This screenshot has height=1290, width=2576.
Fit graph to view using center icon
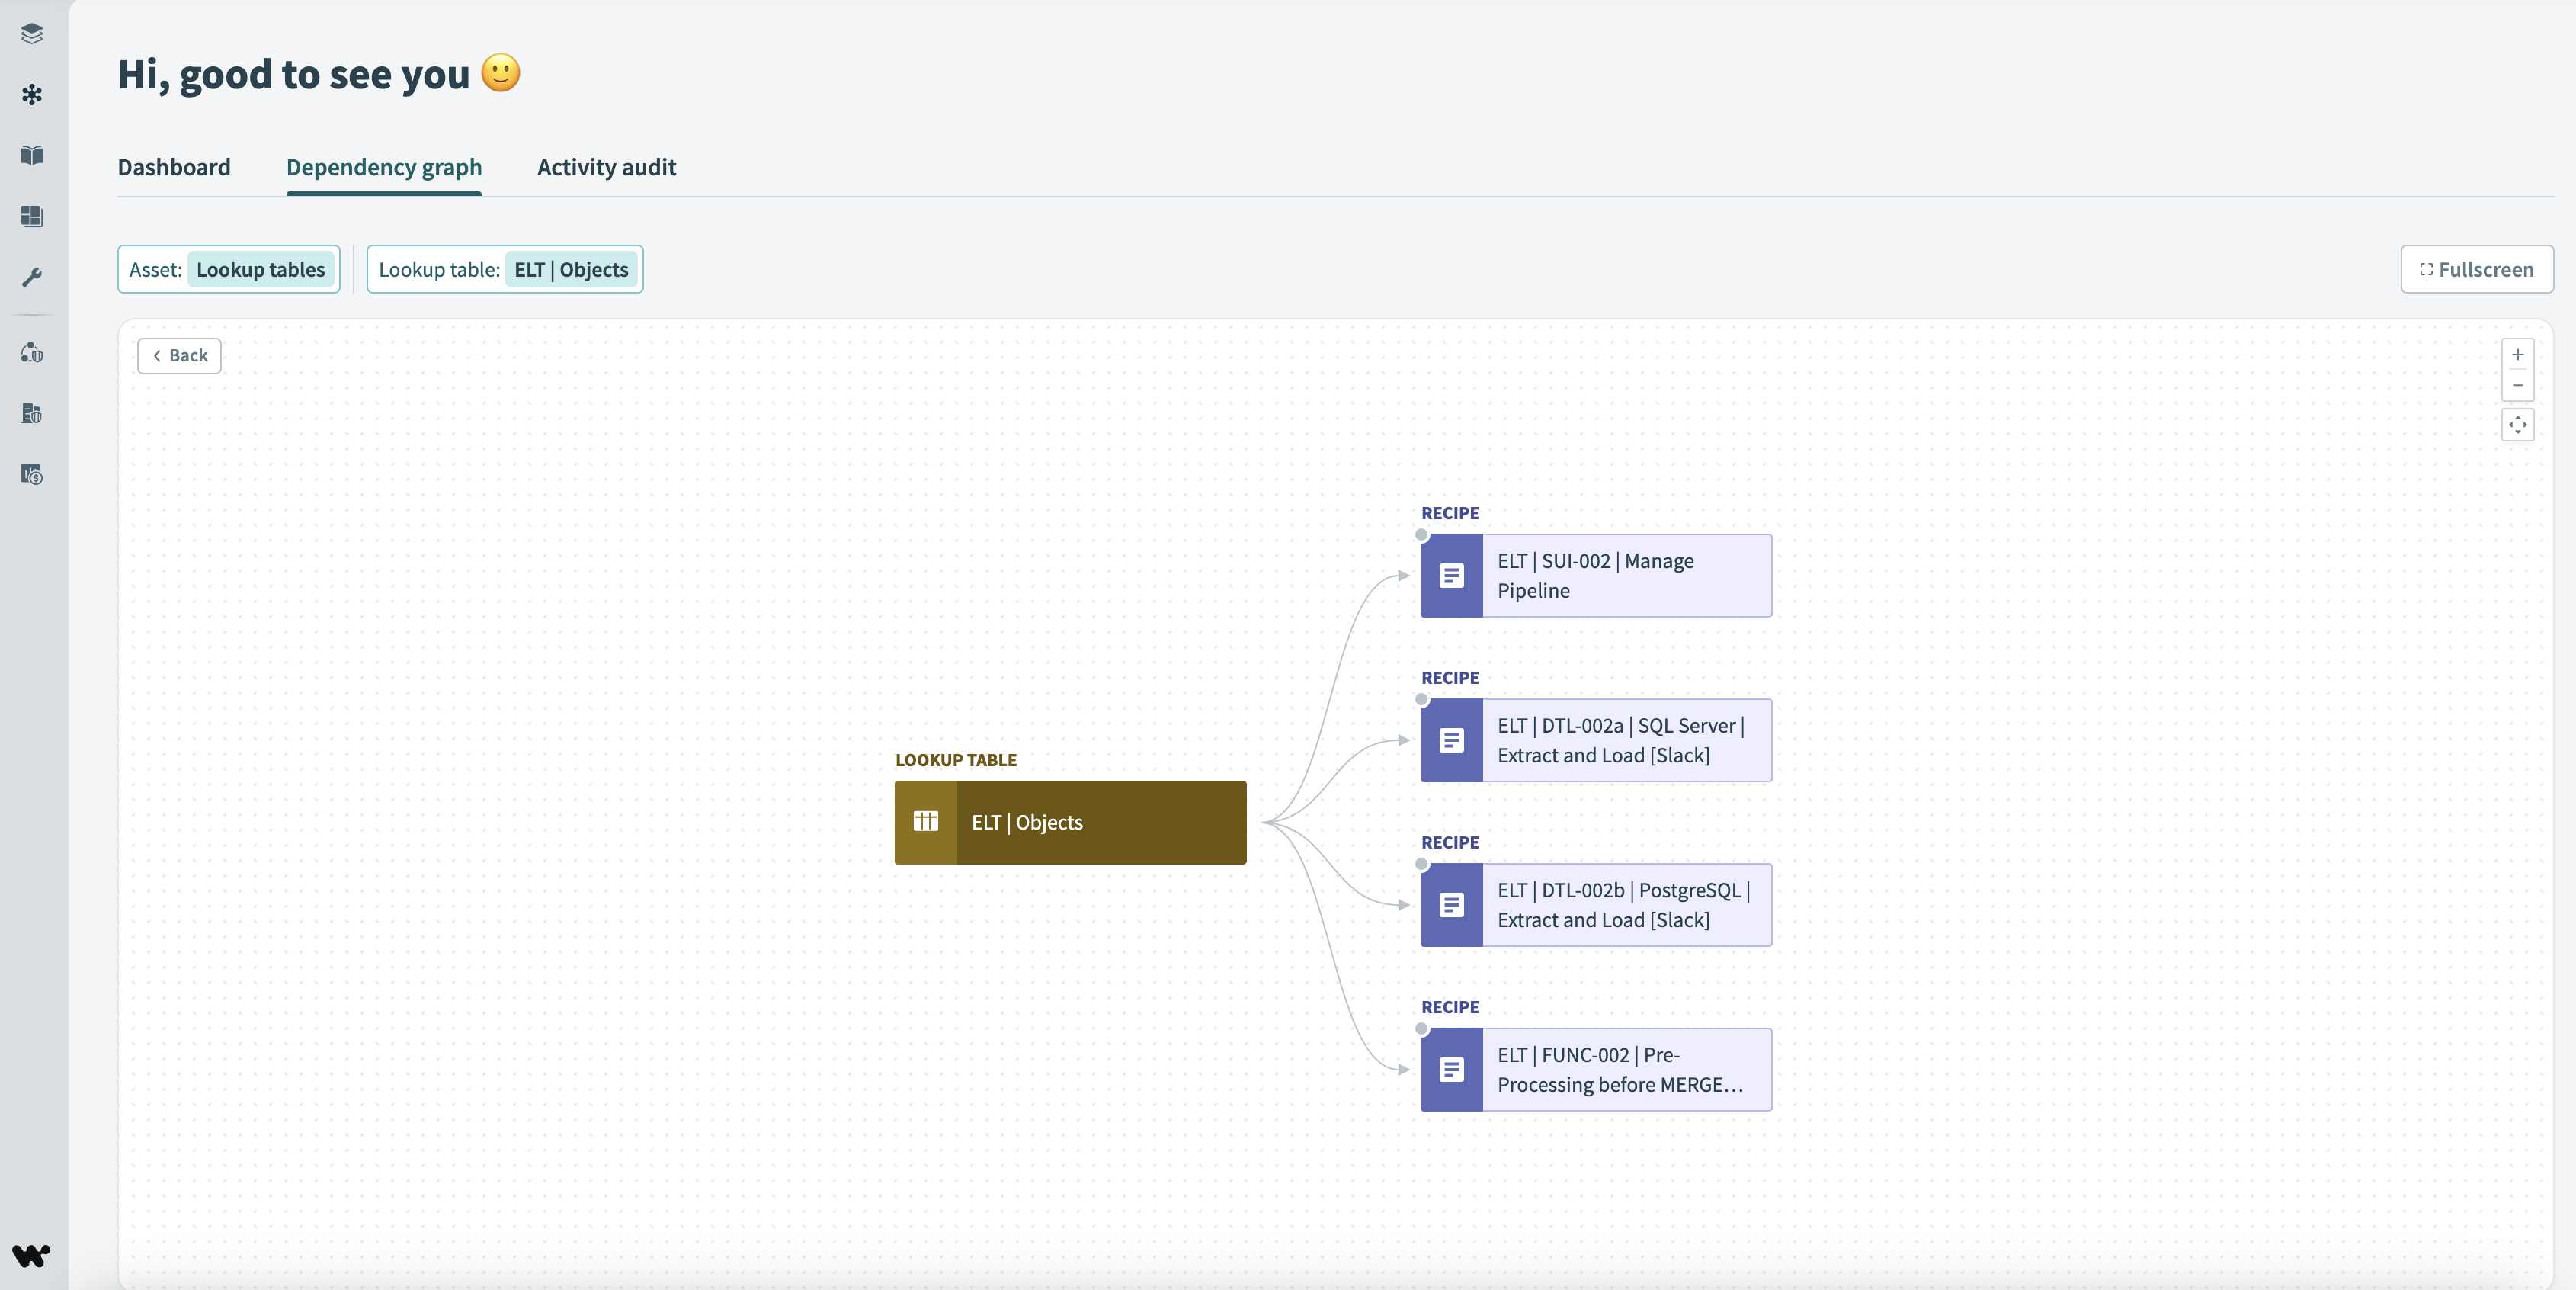2517,425
